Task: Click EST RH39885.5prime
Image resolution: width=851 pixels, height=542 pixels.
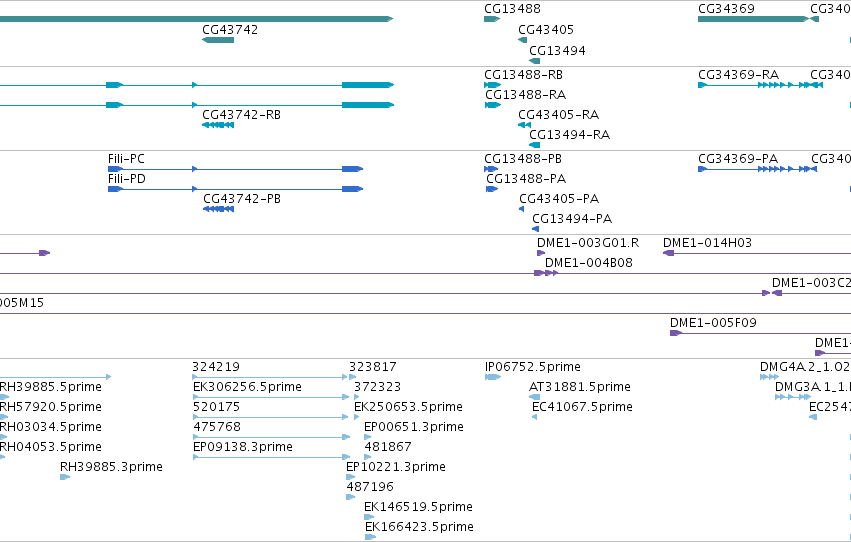Action: pos(4,397)
